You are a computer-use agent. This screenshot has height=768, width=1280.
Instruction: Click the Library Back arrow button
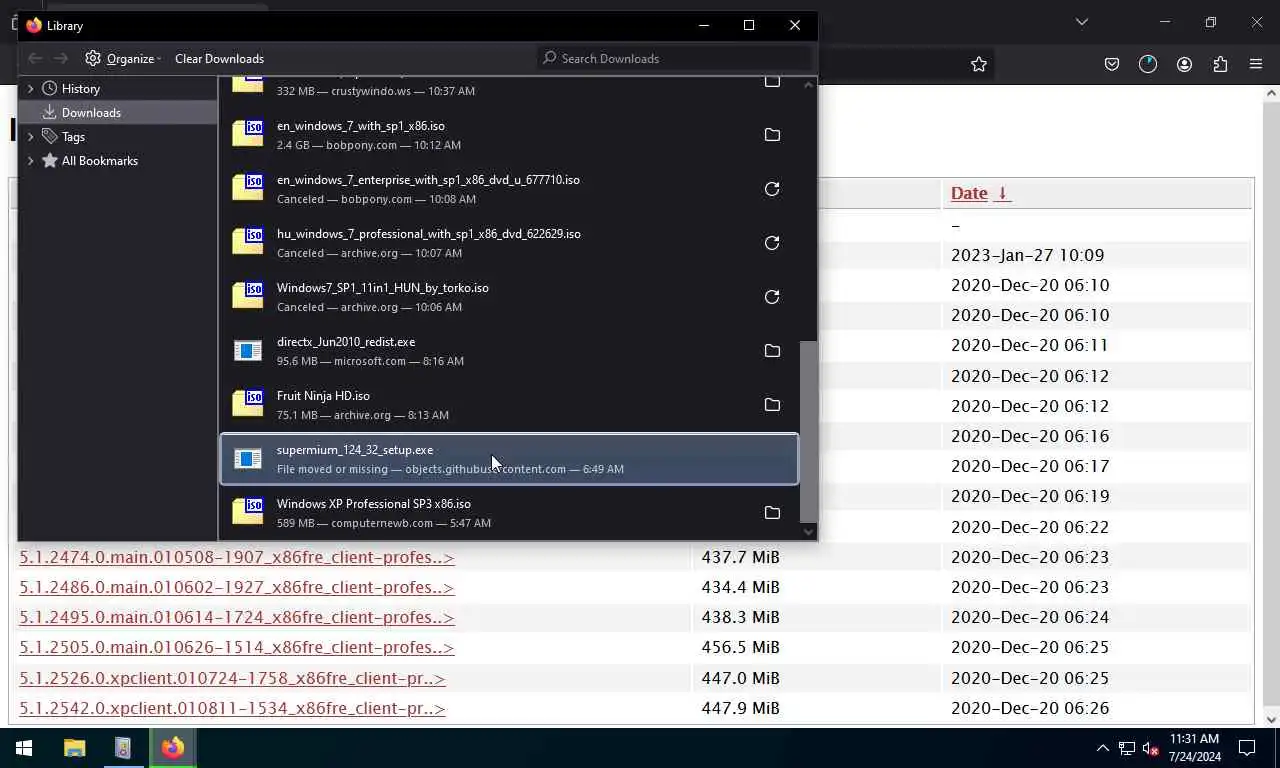(35, 58)
